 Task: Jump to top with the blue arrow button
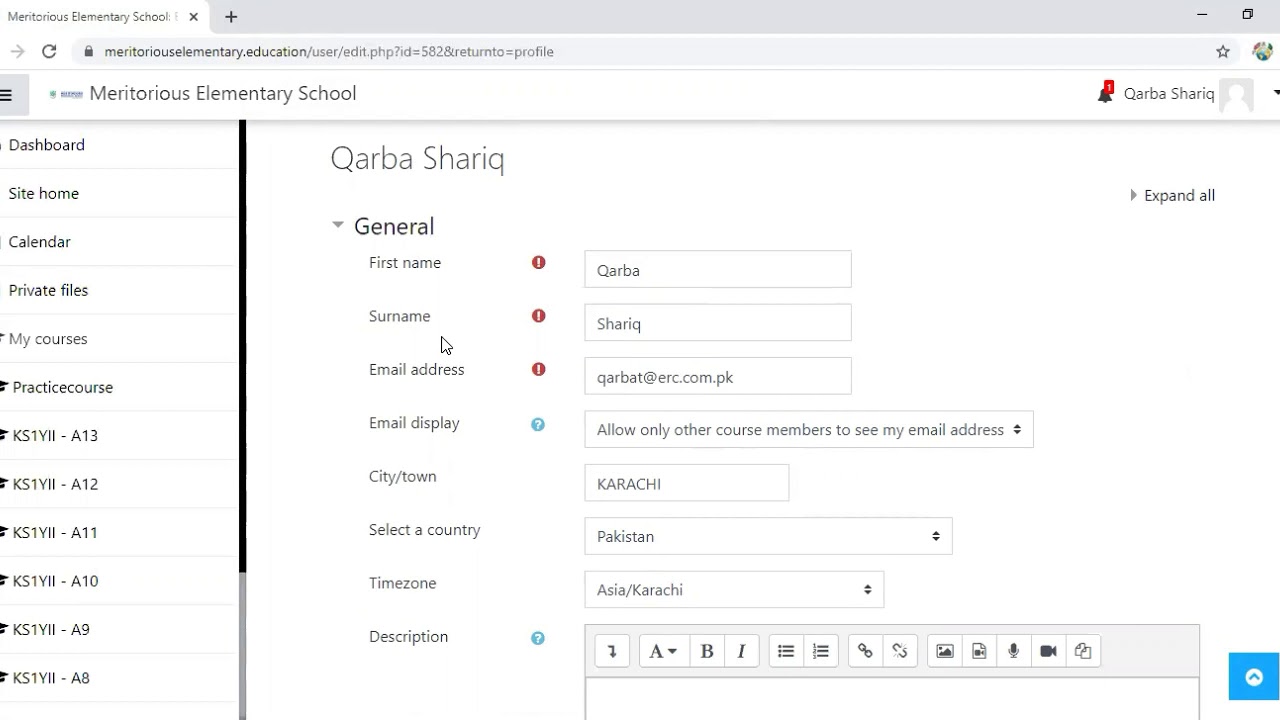pos(1254,677)
